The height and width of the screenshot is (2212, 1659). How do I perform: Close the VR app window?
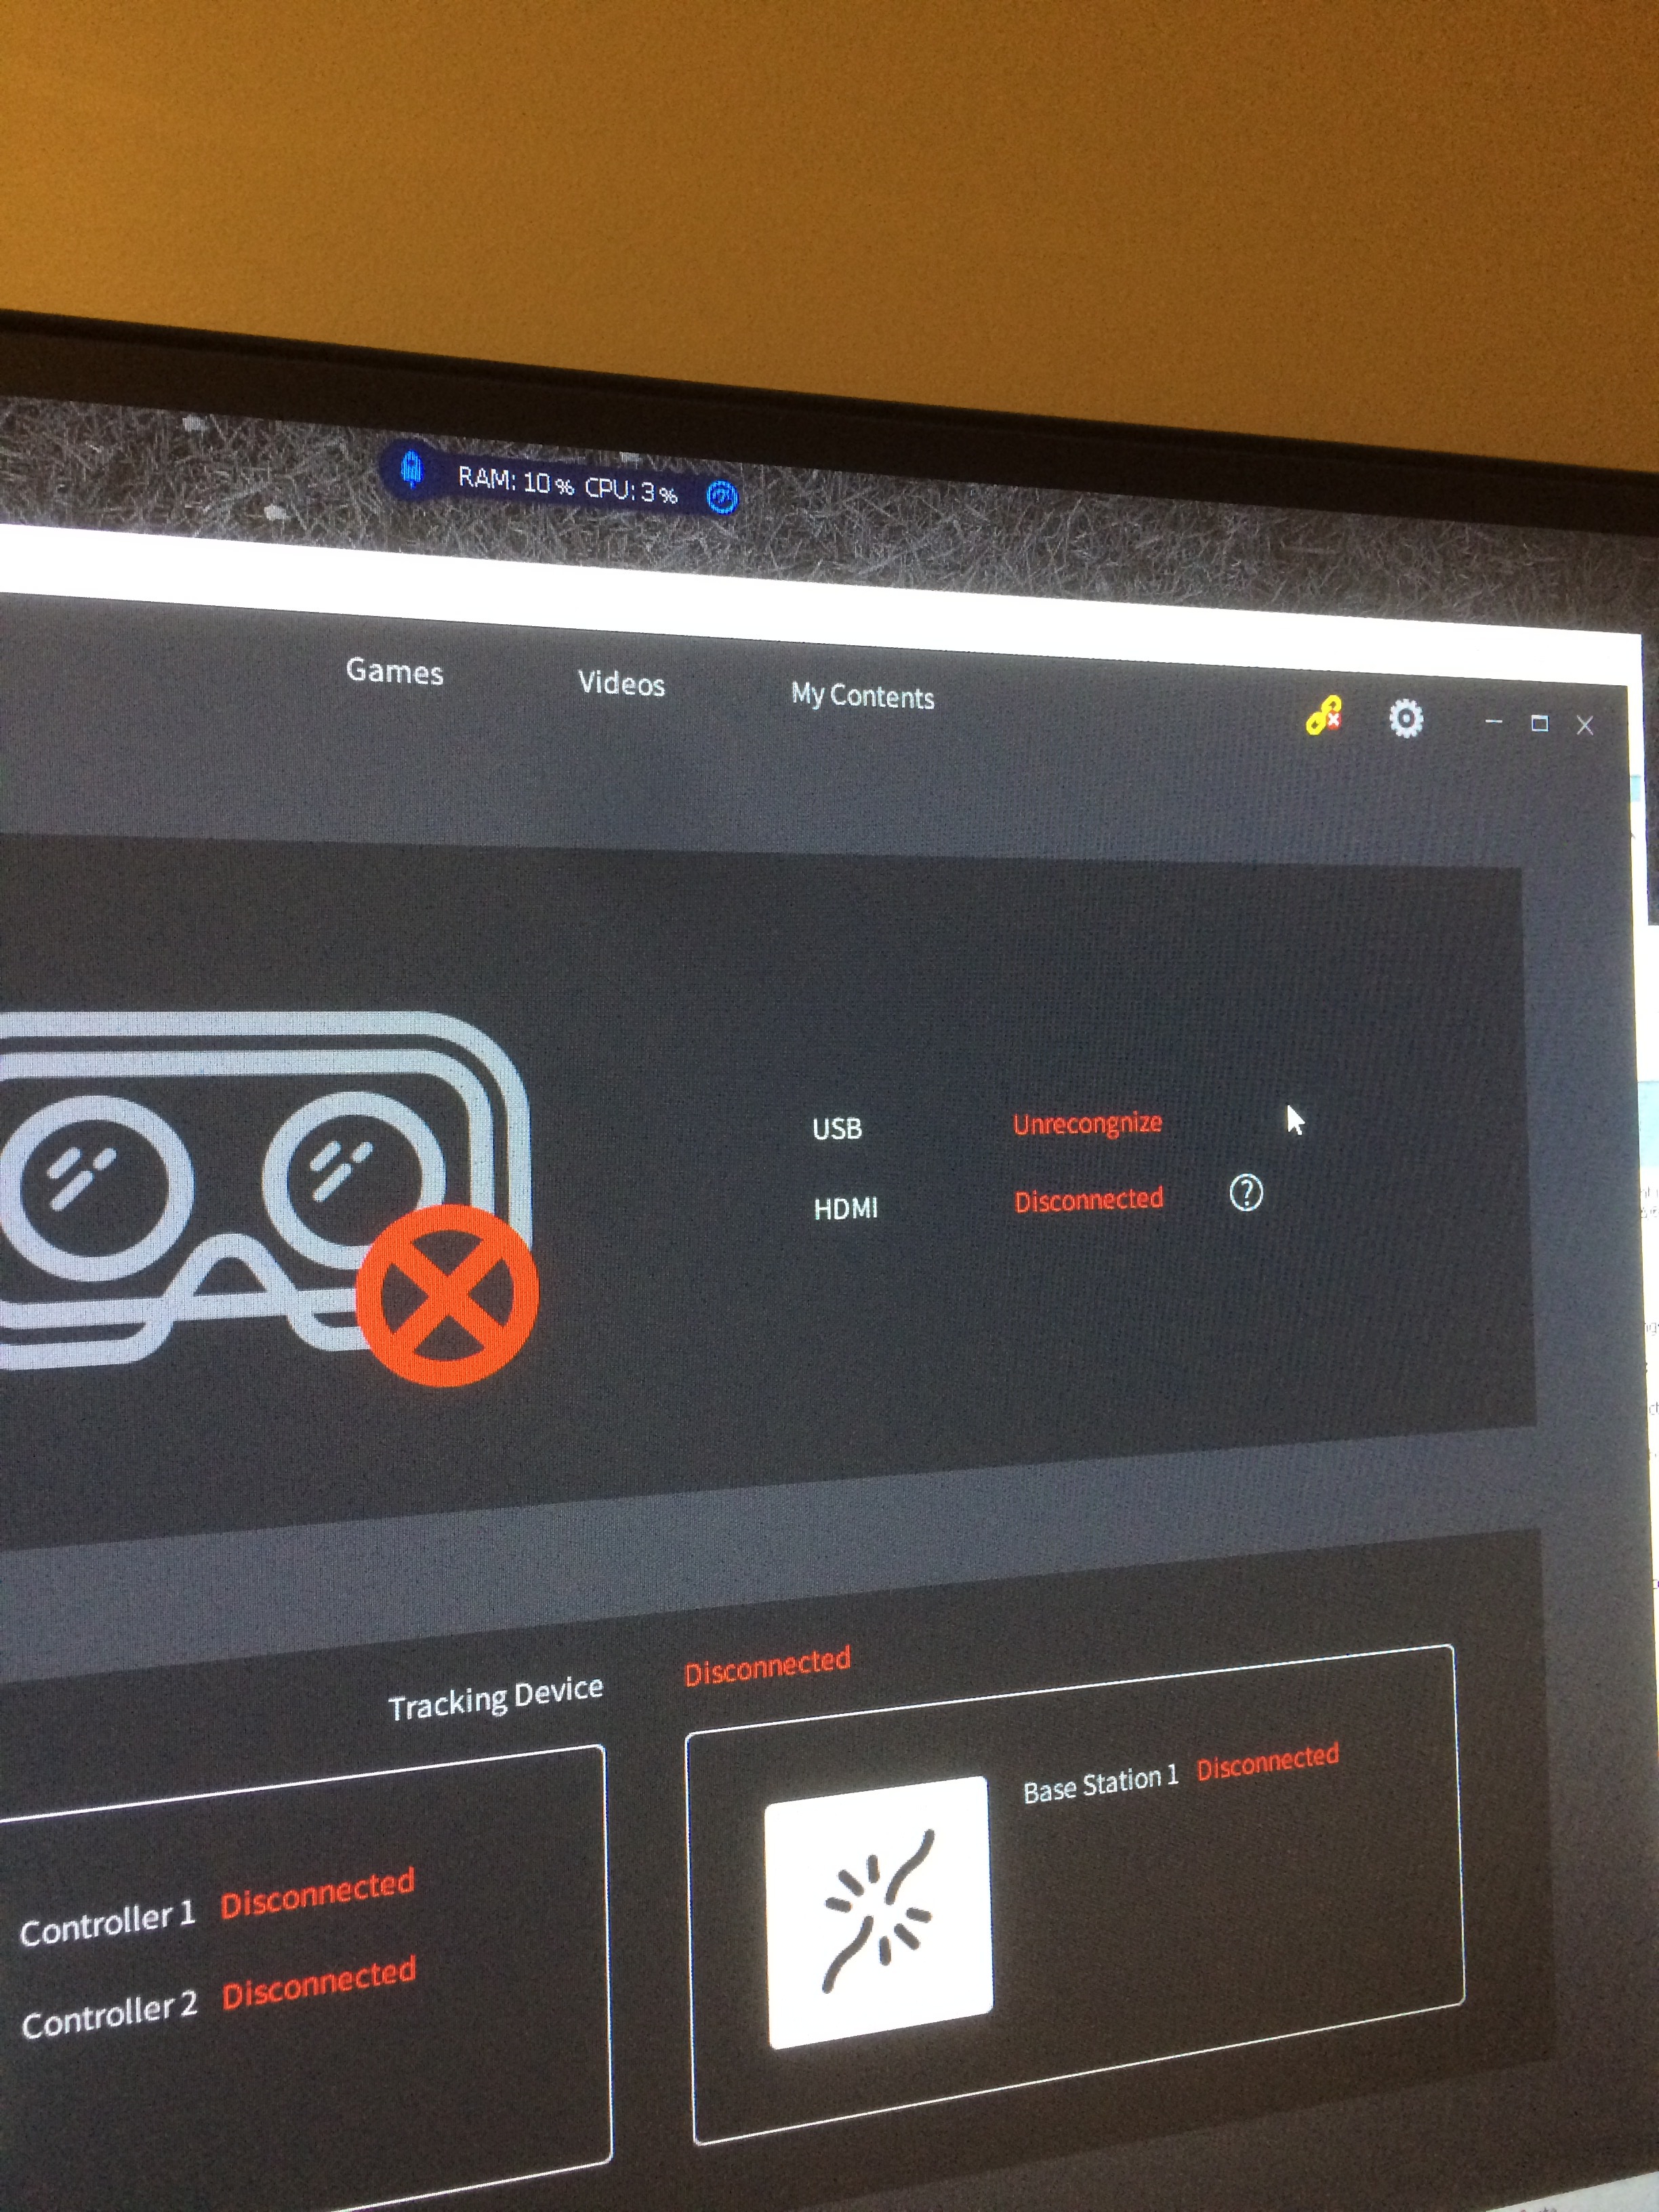pos(1584,726)
